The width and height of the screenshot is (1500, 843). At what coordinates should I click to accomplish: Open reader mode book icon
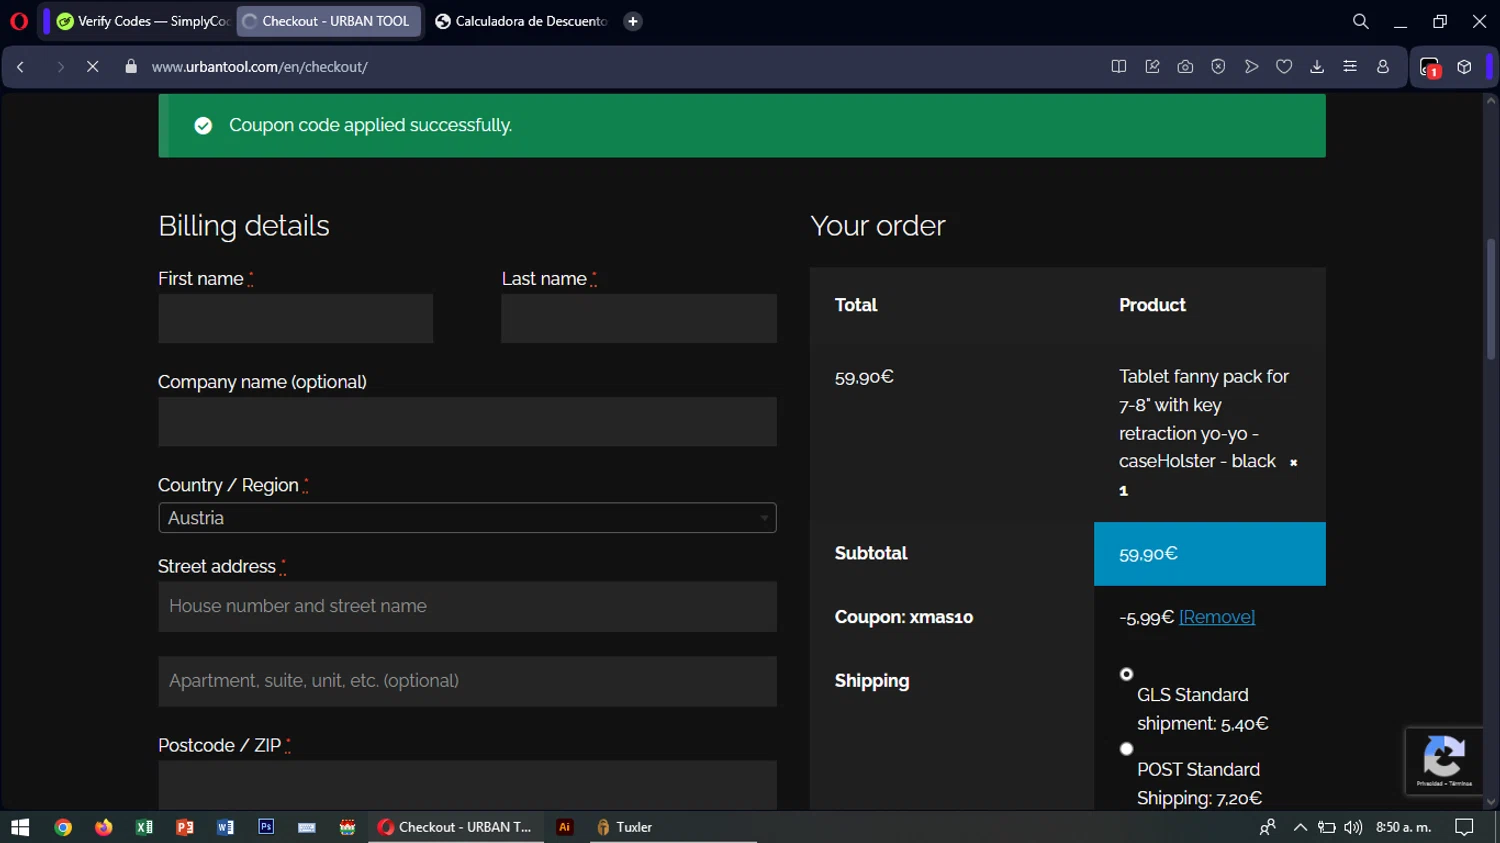point(1119,67)
